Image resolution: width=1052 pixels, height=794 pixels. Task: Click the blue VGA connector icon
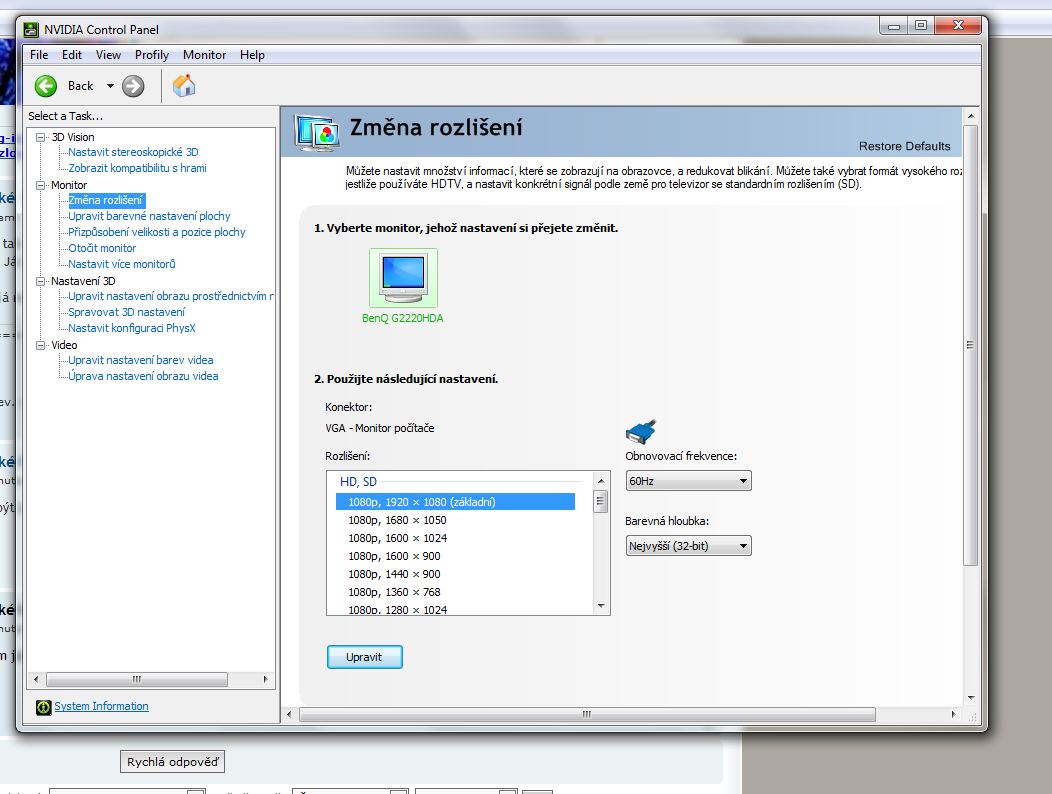point(641,432)
